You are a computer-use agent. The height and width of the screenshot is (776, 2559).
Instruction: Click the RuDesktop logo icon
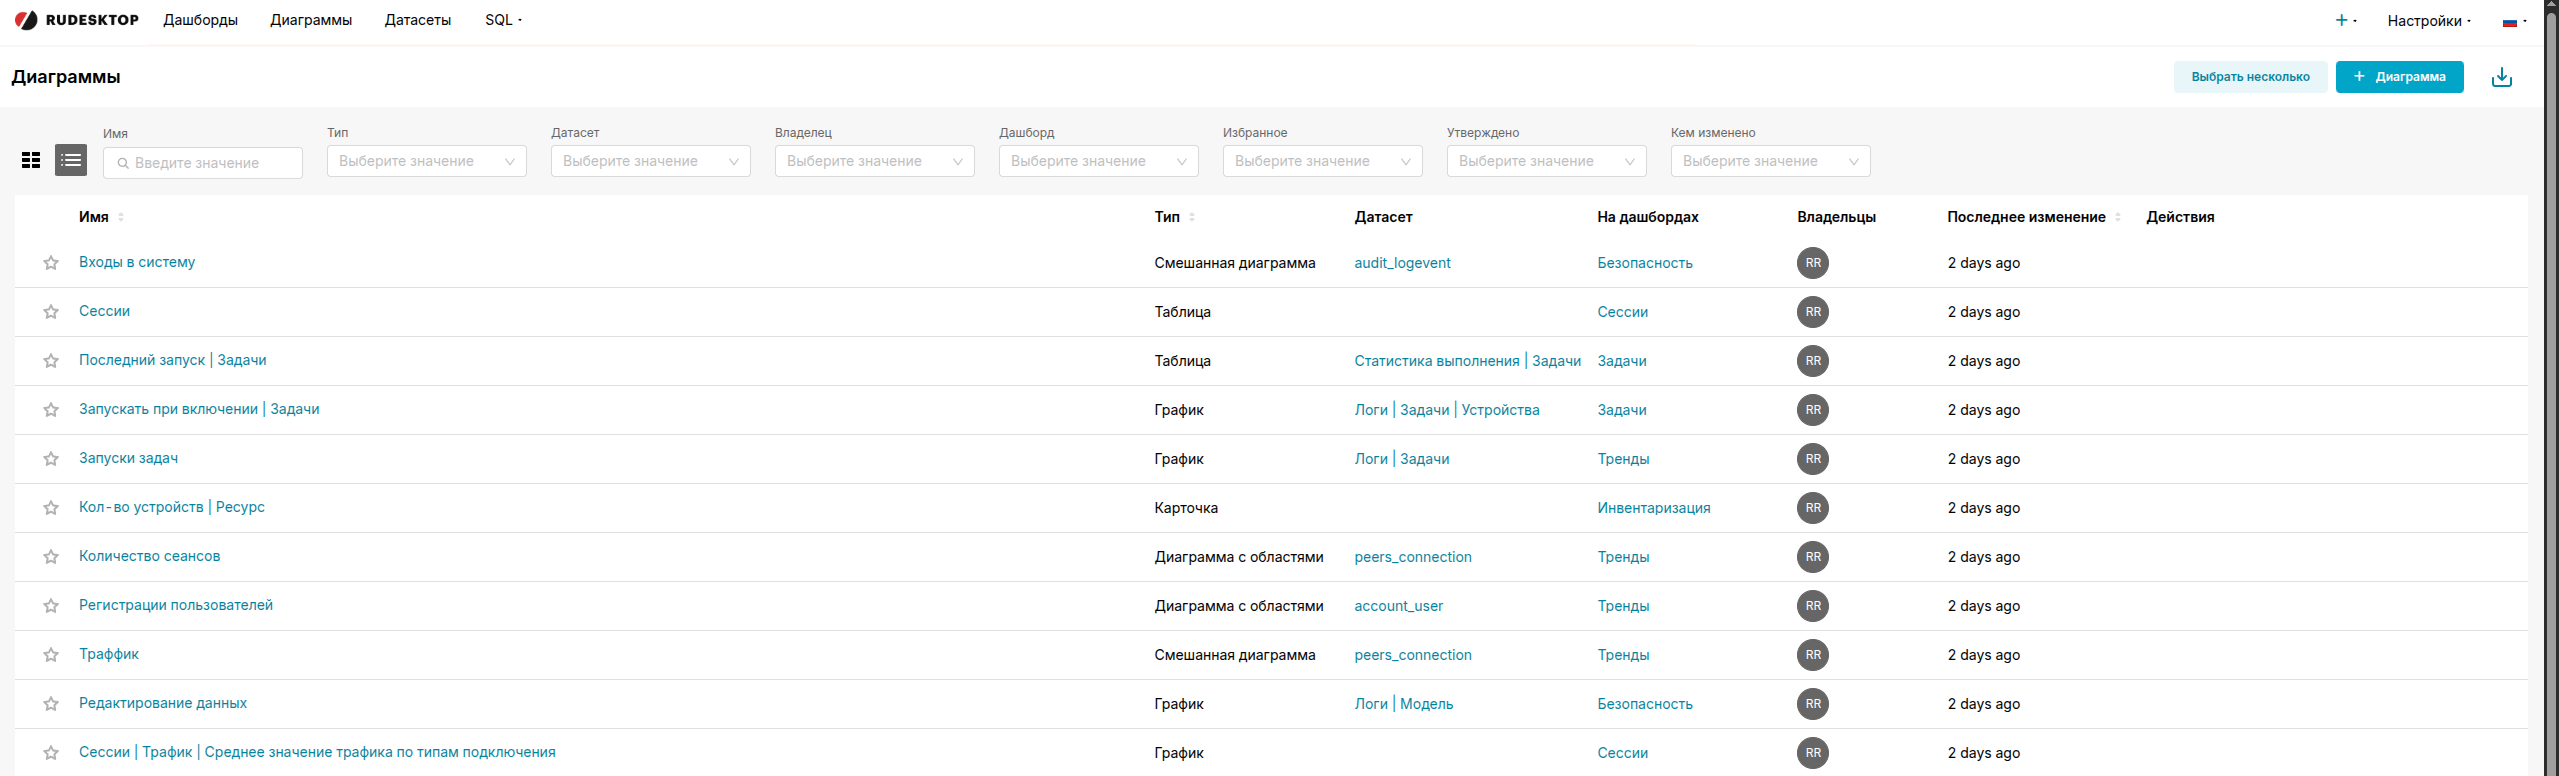tap(26, 20)
